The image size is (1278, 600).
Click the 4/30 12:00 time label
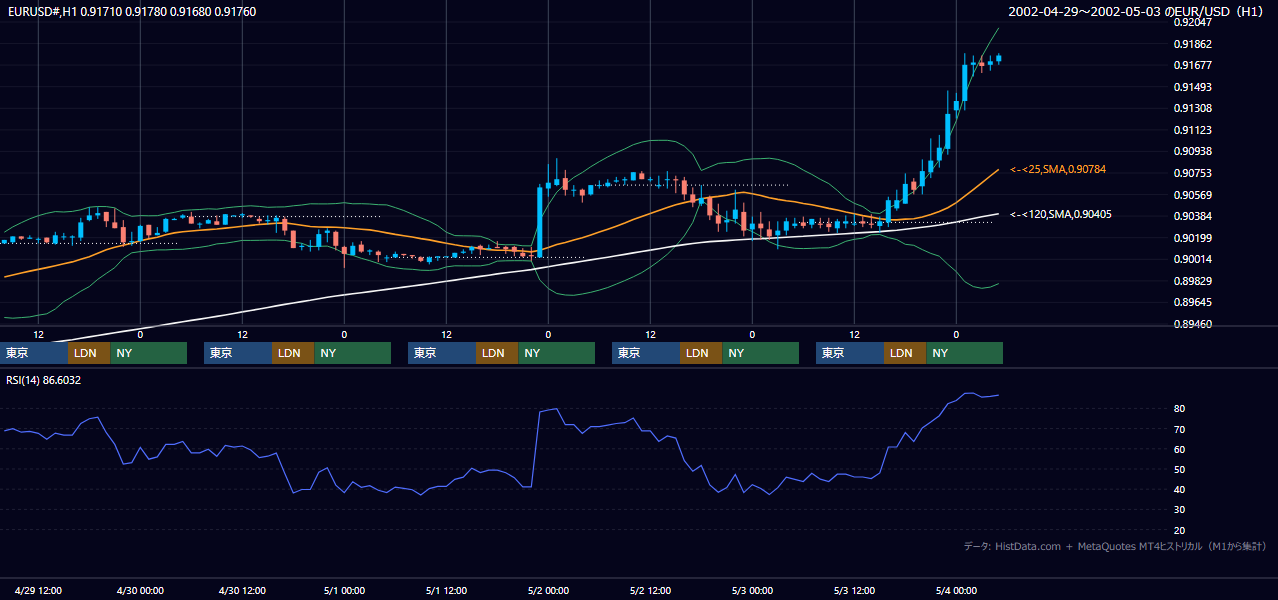click(x=243, y=590)
